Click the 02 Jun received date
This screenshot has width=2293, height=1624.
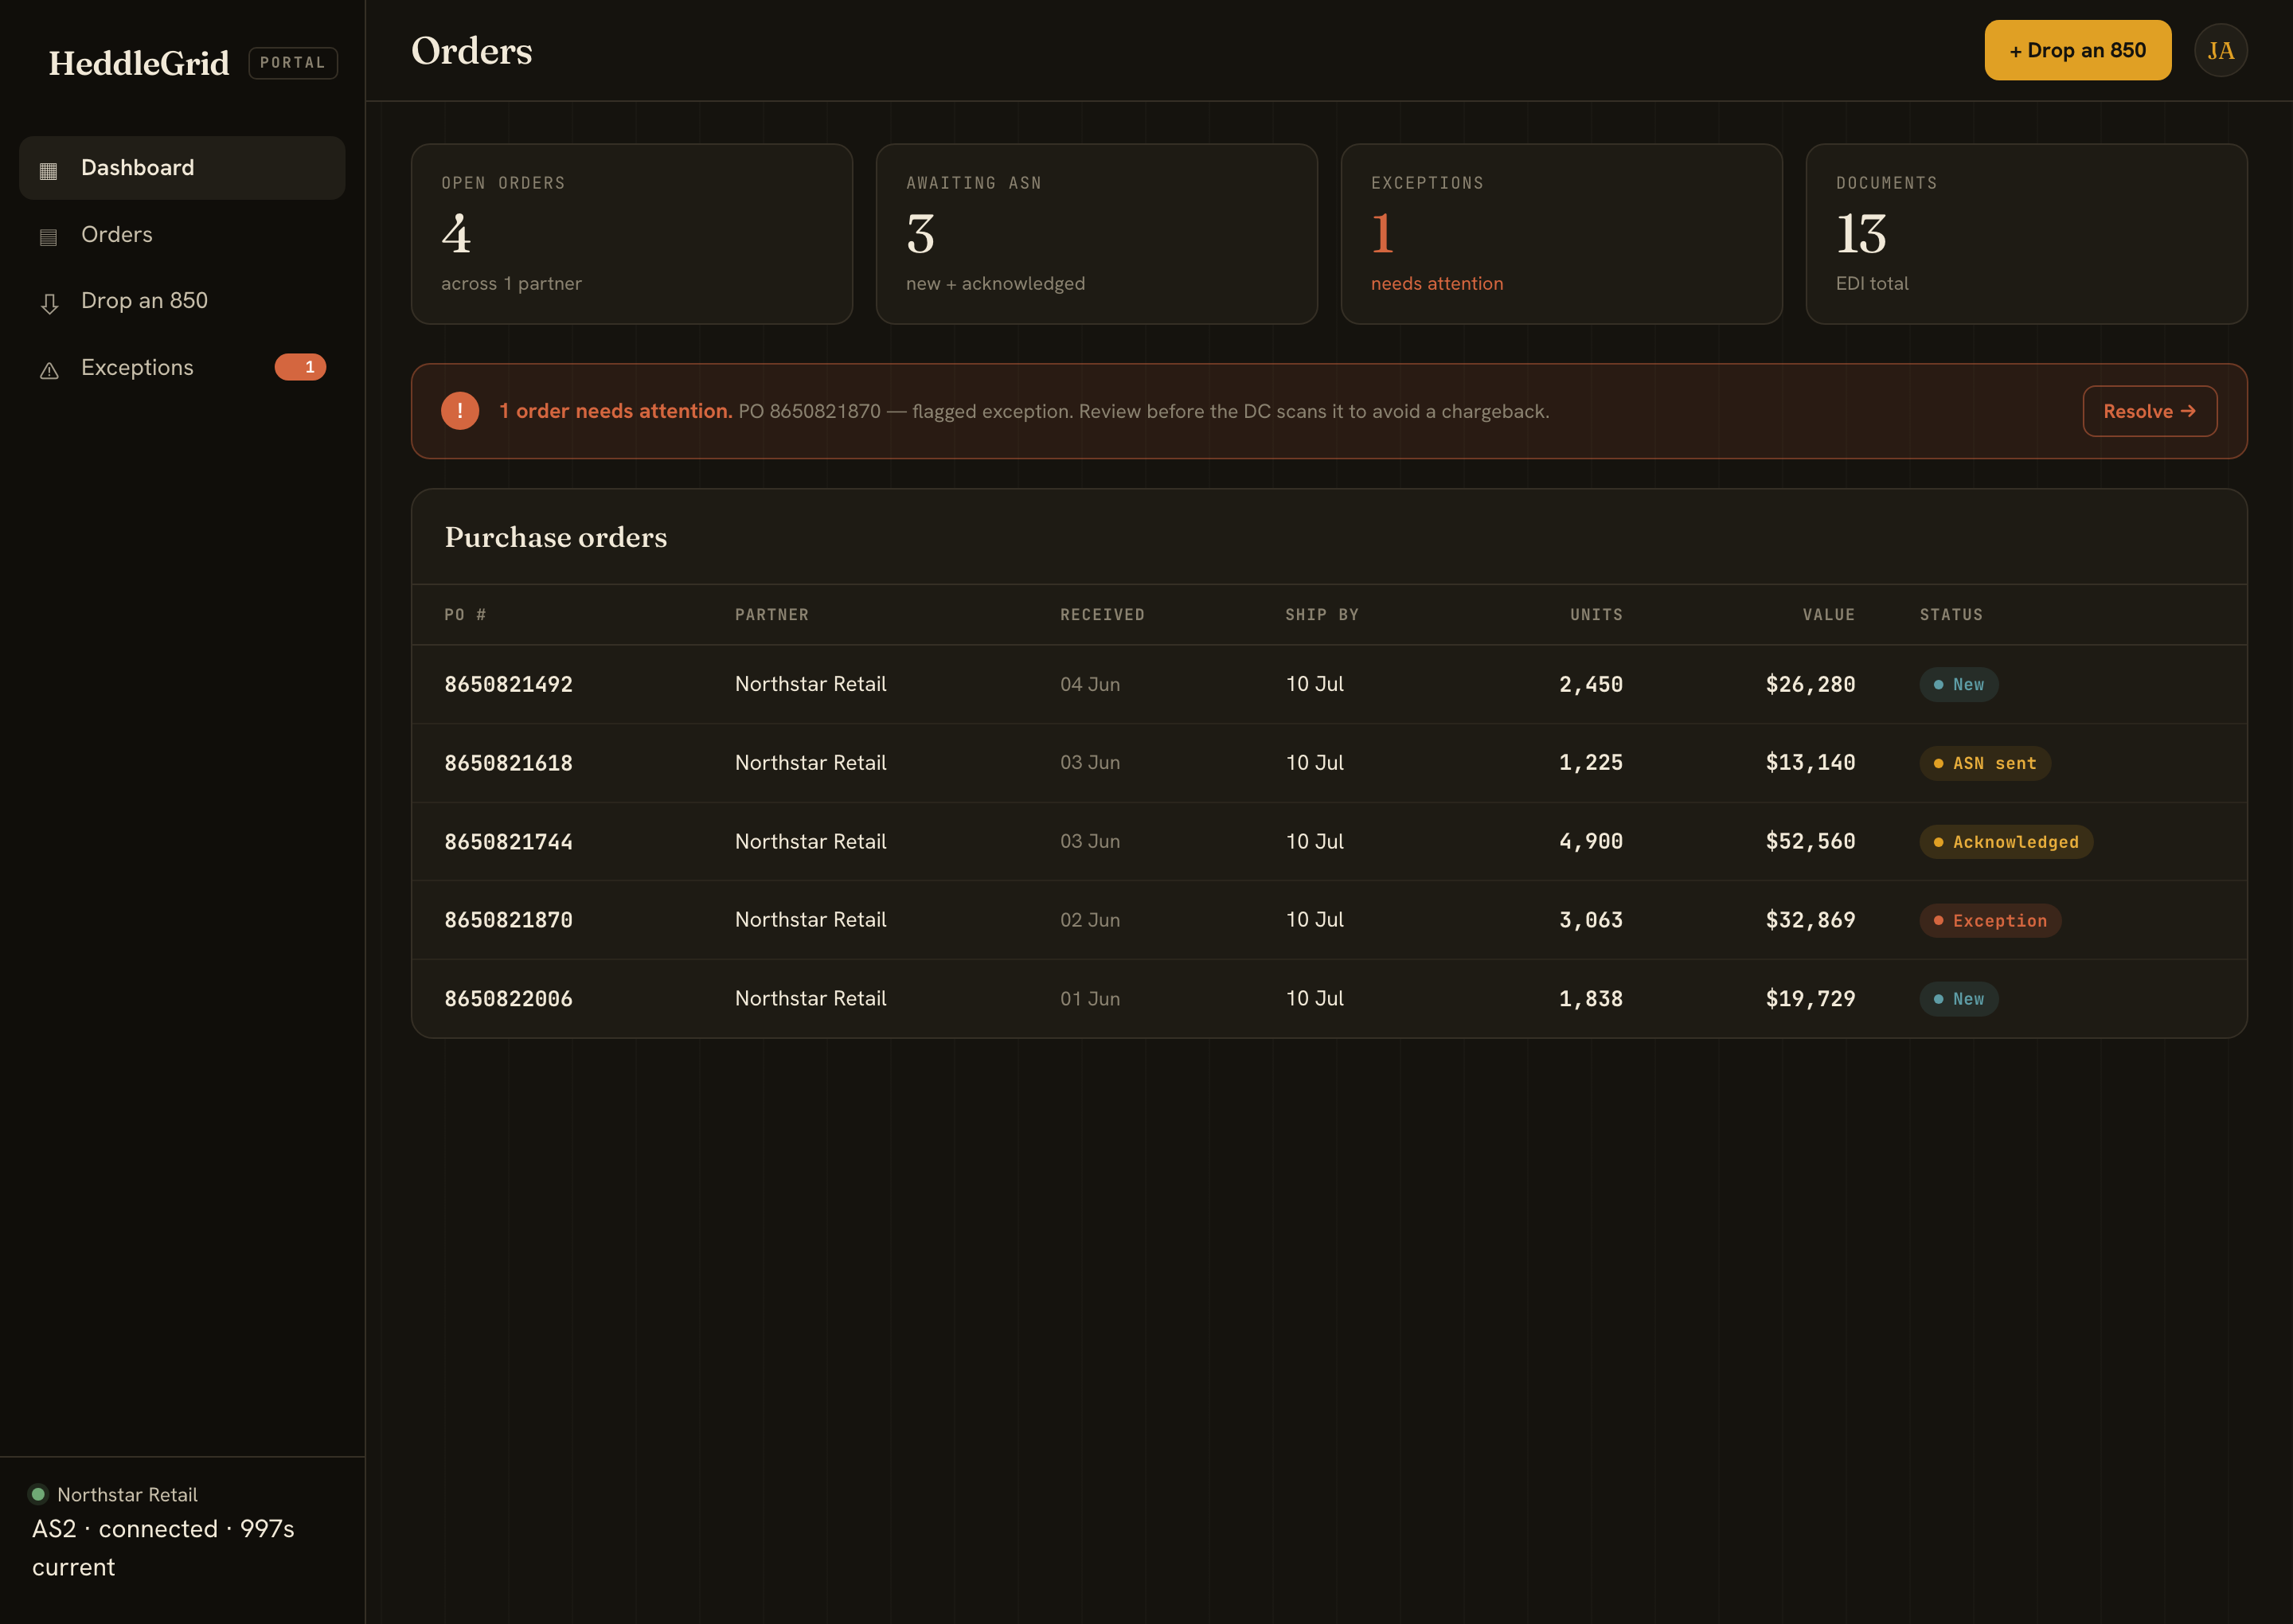pyautogui.click(x=1090, y=920)
